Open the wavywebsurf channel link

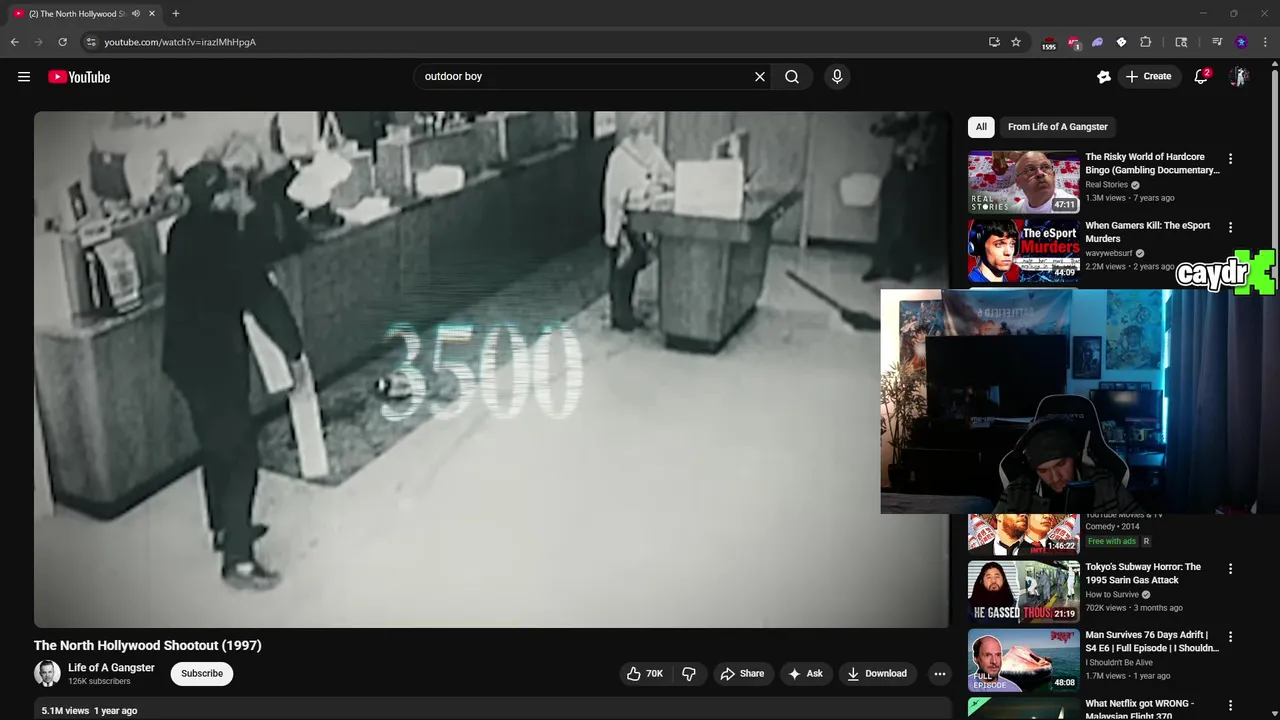click(1109, 253)
